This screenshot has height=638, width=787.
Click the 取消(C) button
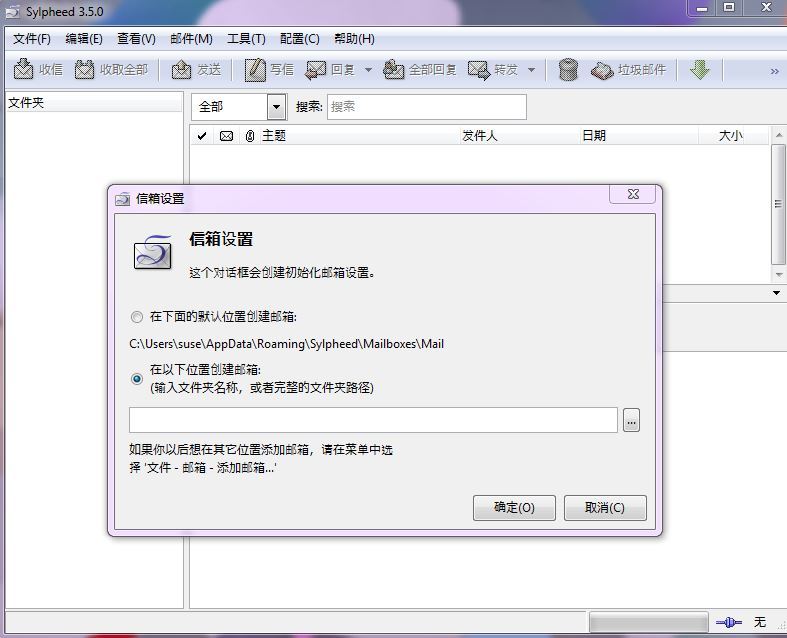click(605, 507)
